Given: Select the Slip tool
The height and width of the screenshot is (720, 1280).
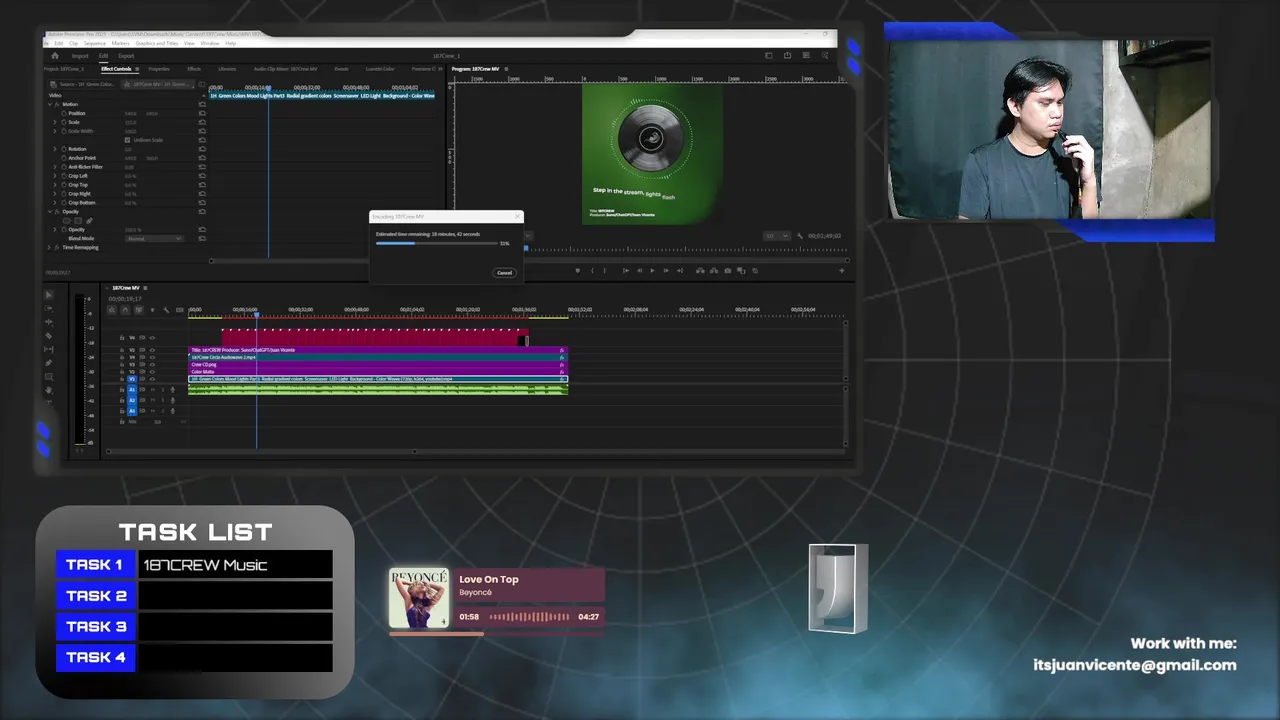Looking at the screenshot, I should pyautogui.click(x=49, y=349).
